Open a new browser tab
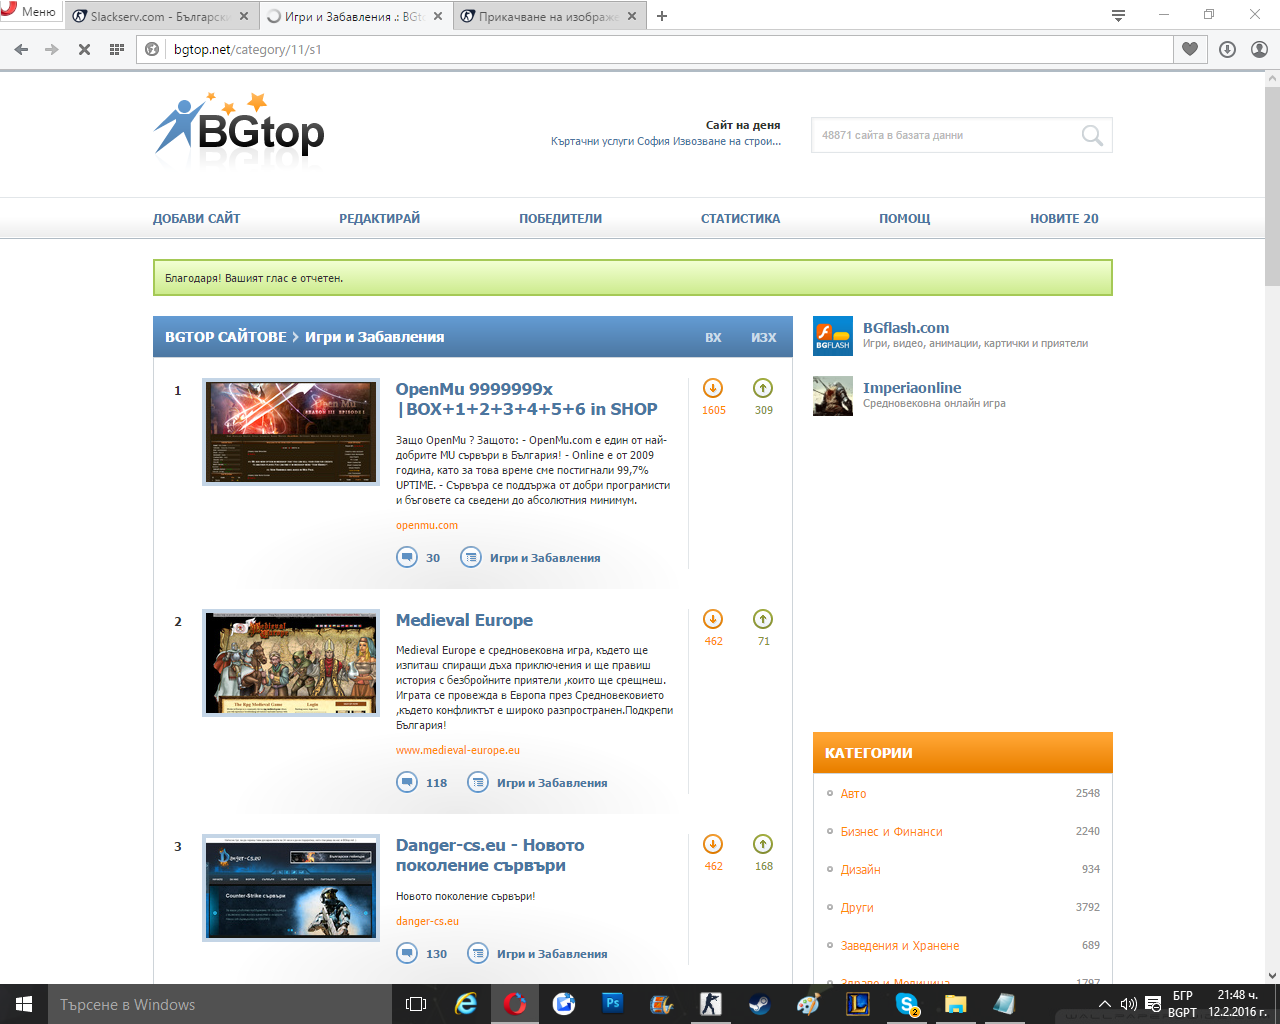The image size is (1280, 1024). [662, 16]
